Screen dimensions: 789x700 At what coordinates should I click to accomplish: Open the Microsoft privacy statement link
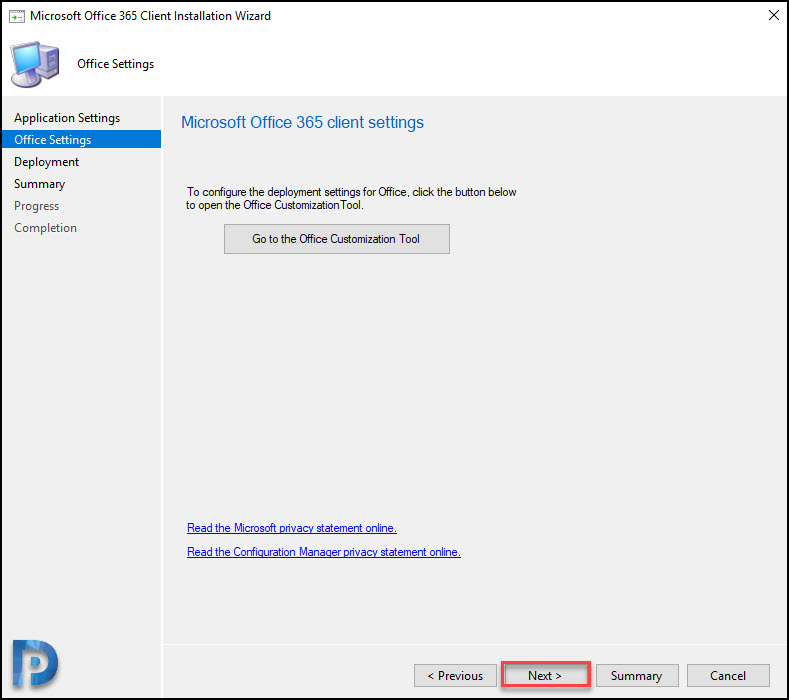point(292,528)
